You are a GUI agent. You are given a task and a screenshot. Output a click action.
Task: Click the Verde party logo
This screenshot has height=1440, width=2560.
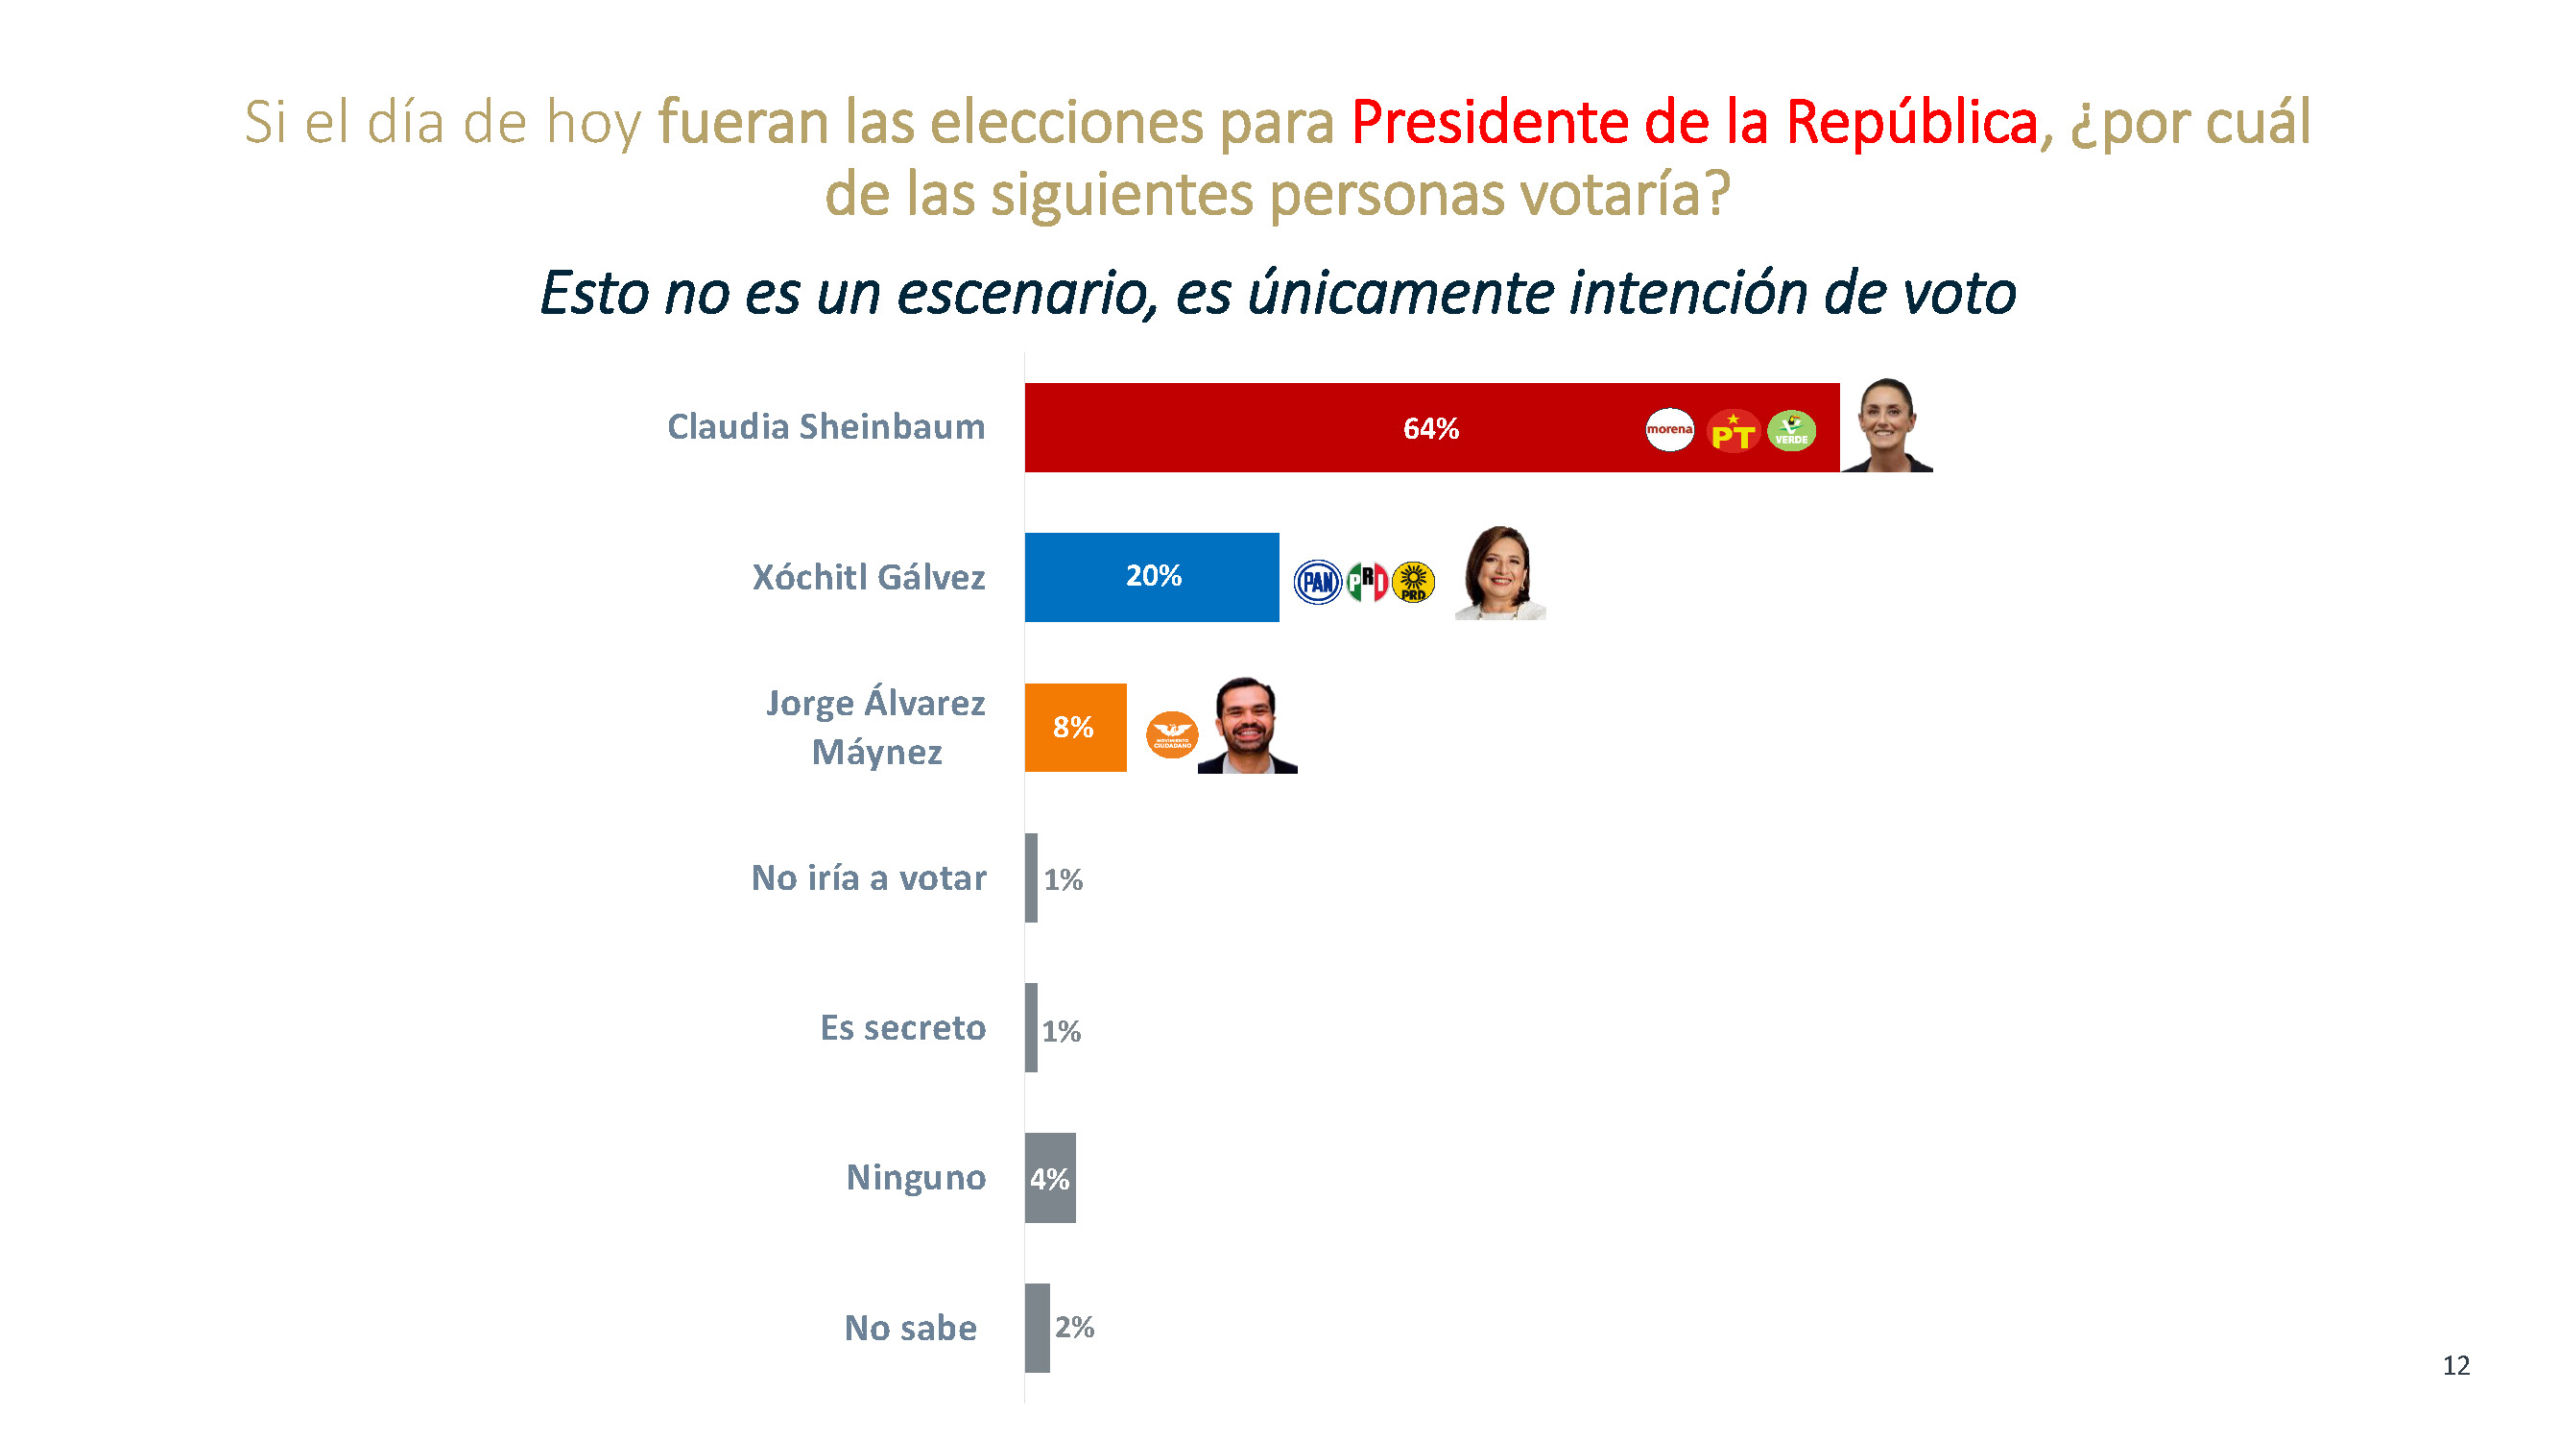click(1791, 431)
